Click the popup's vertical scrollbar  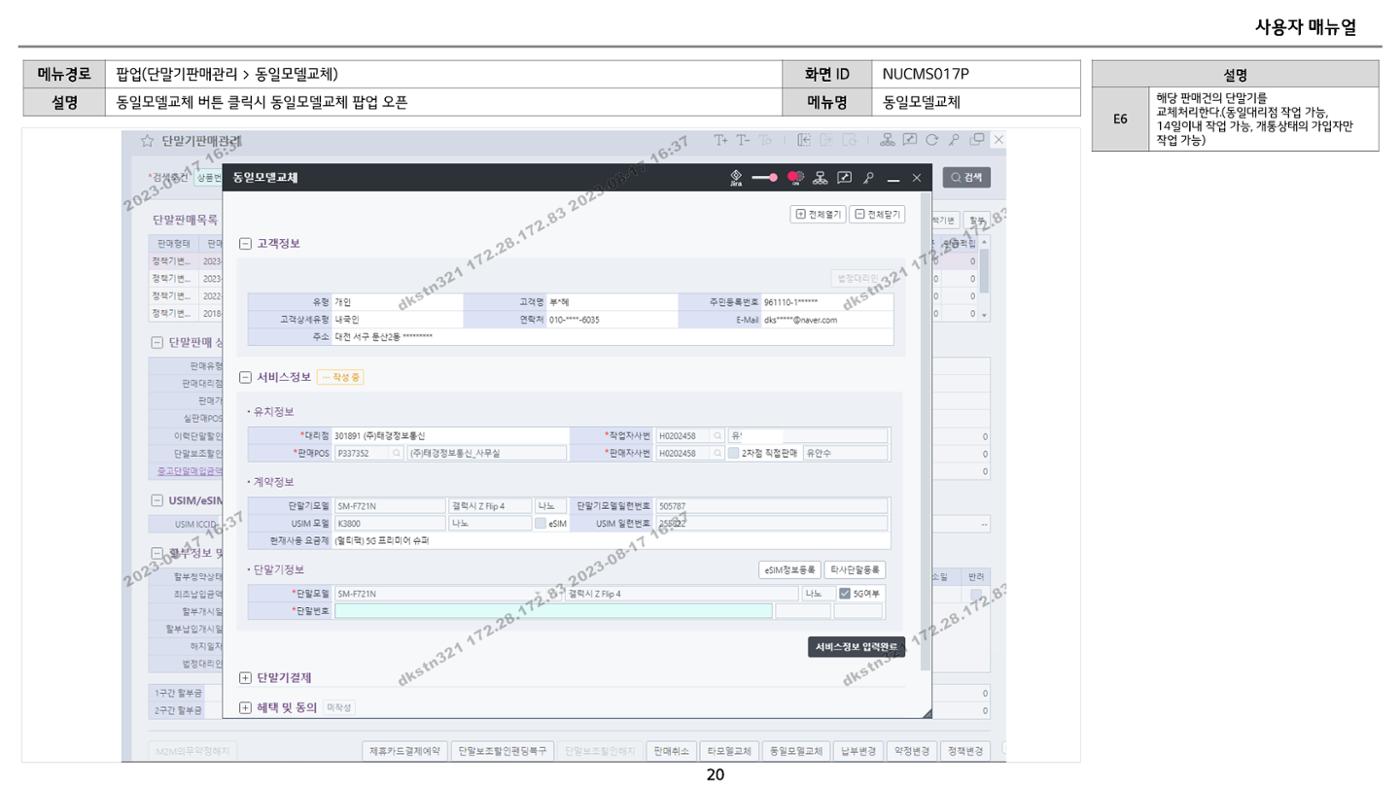pyautogui.click(x=925, y=430)
